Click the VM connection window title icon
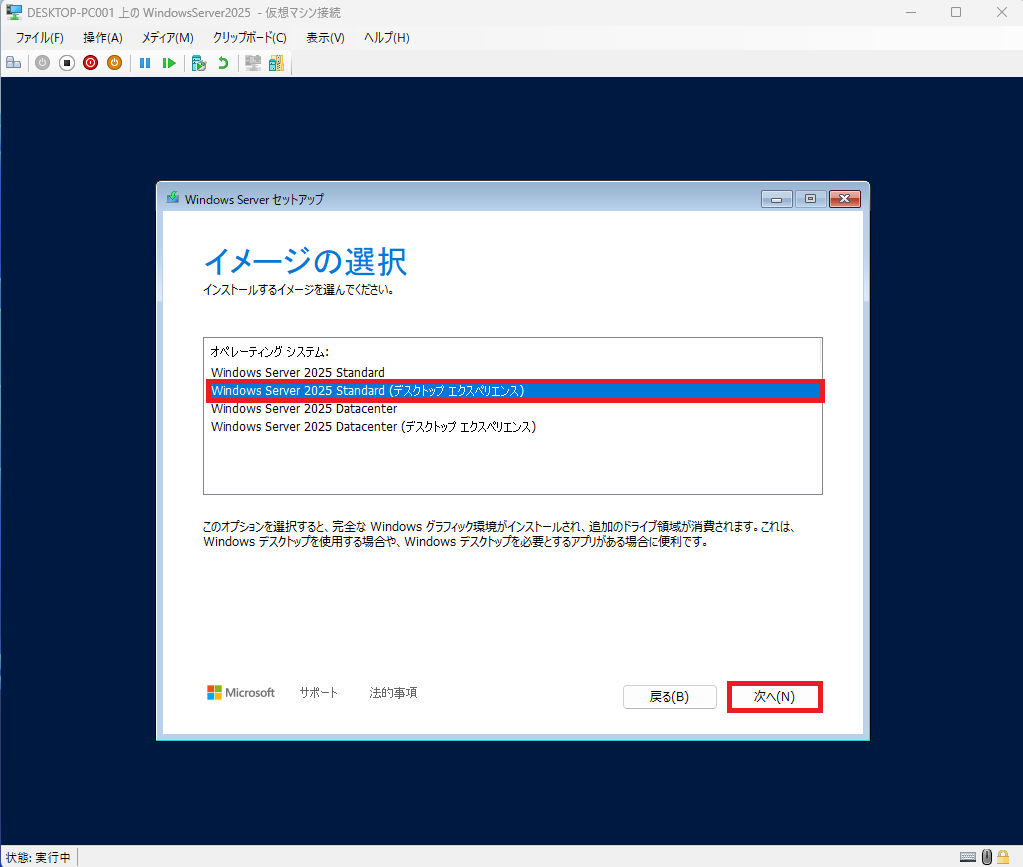Viewport: 1023px width, 867px height. coord(14,12)
